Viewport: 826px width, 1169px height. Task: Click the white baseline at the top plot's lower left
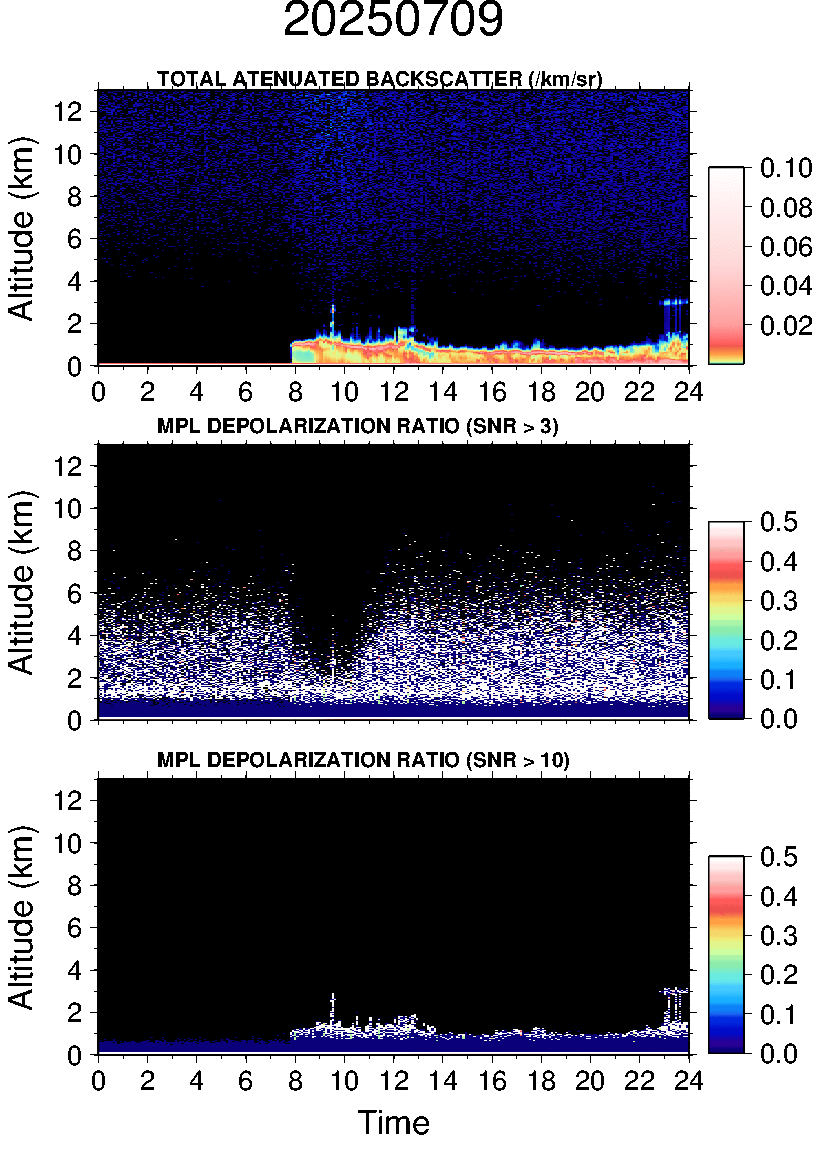coord(190,364)
